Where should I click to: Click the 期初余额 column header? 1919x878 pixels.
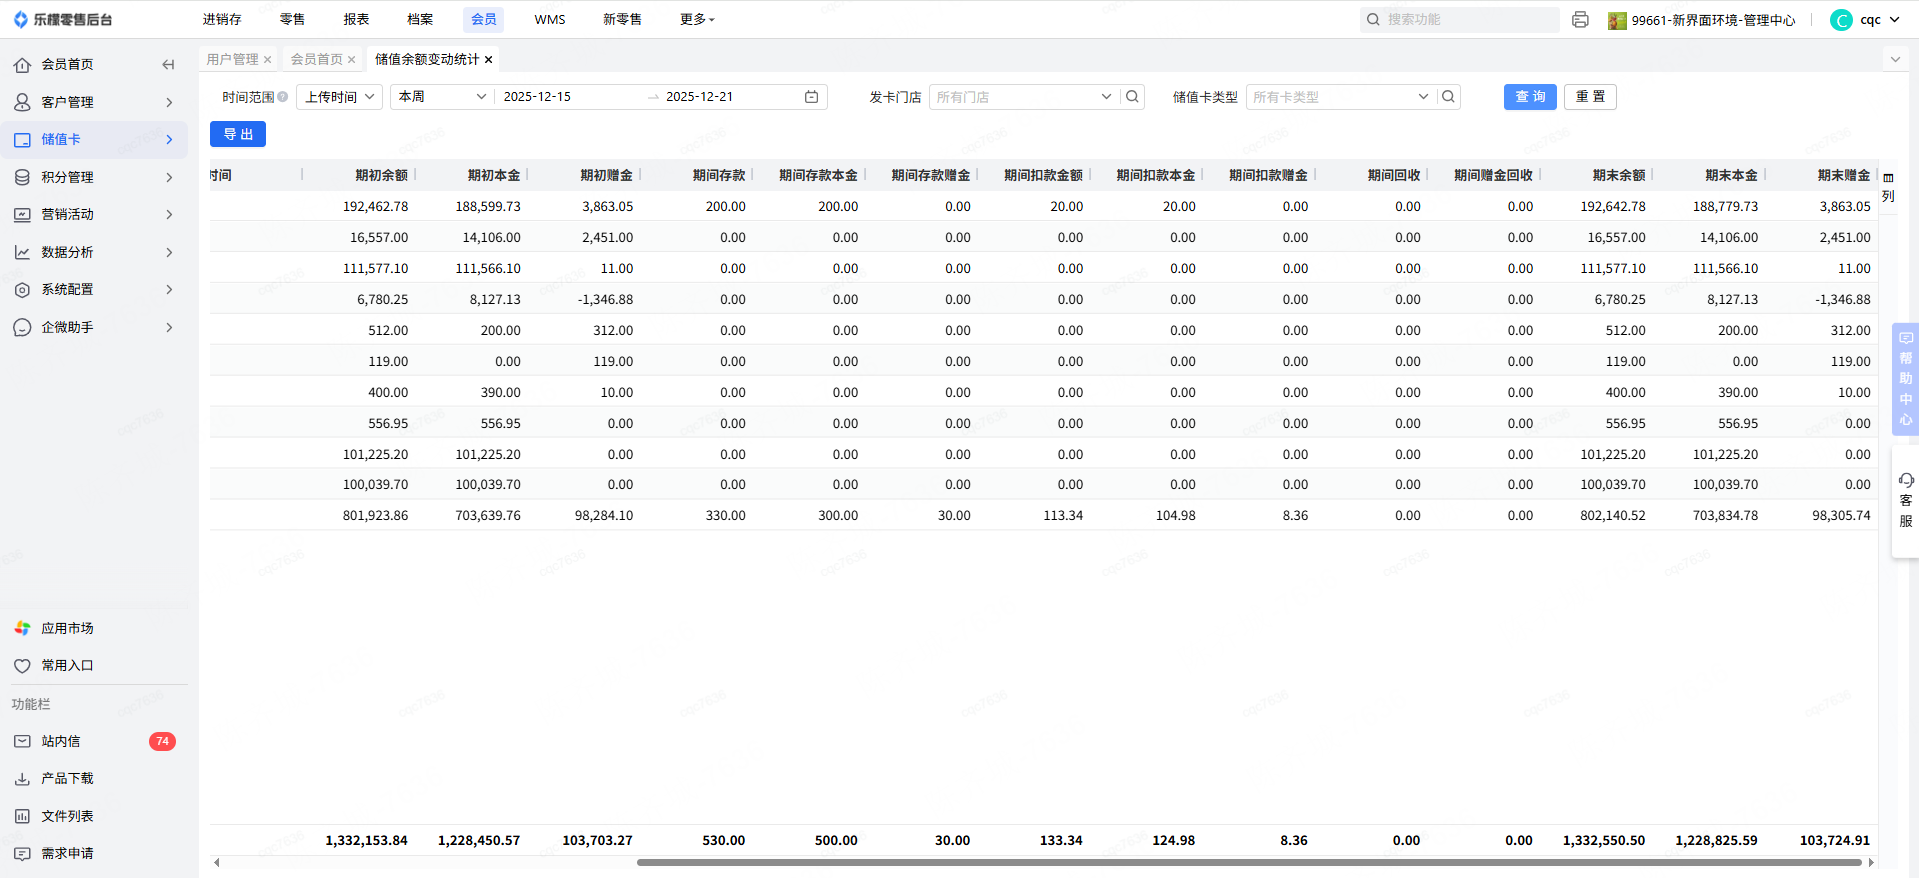tap(381, 176)
